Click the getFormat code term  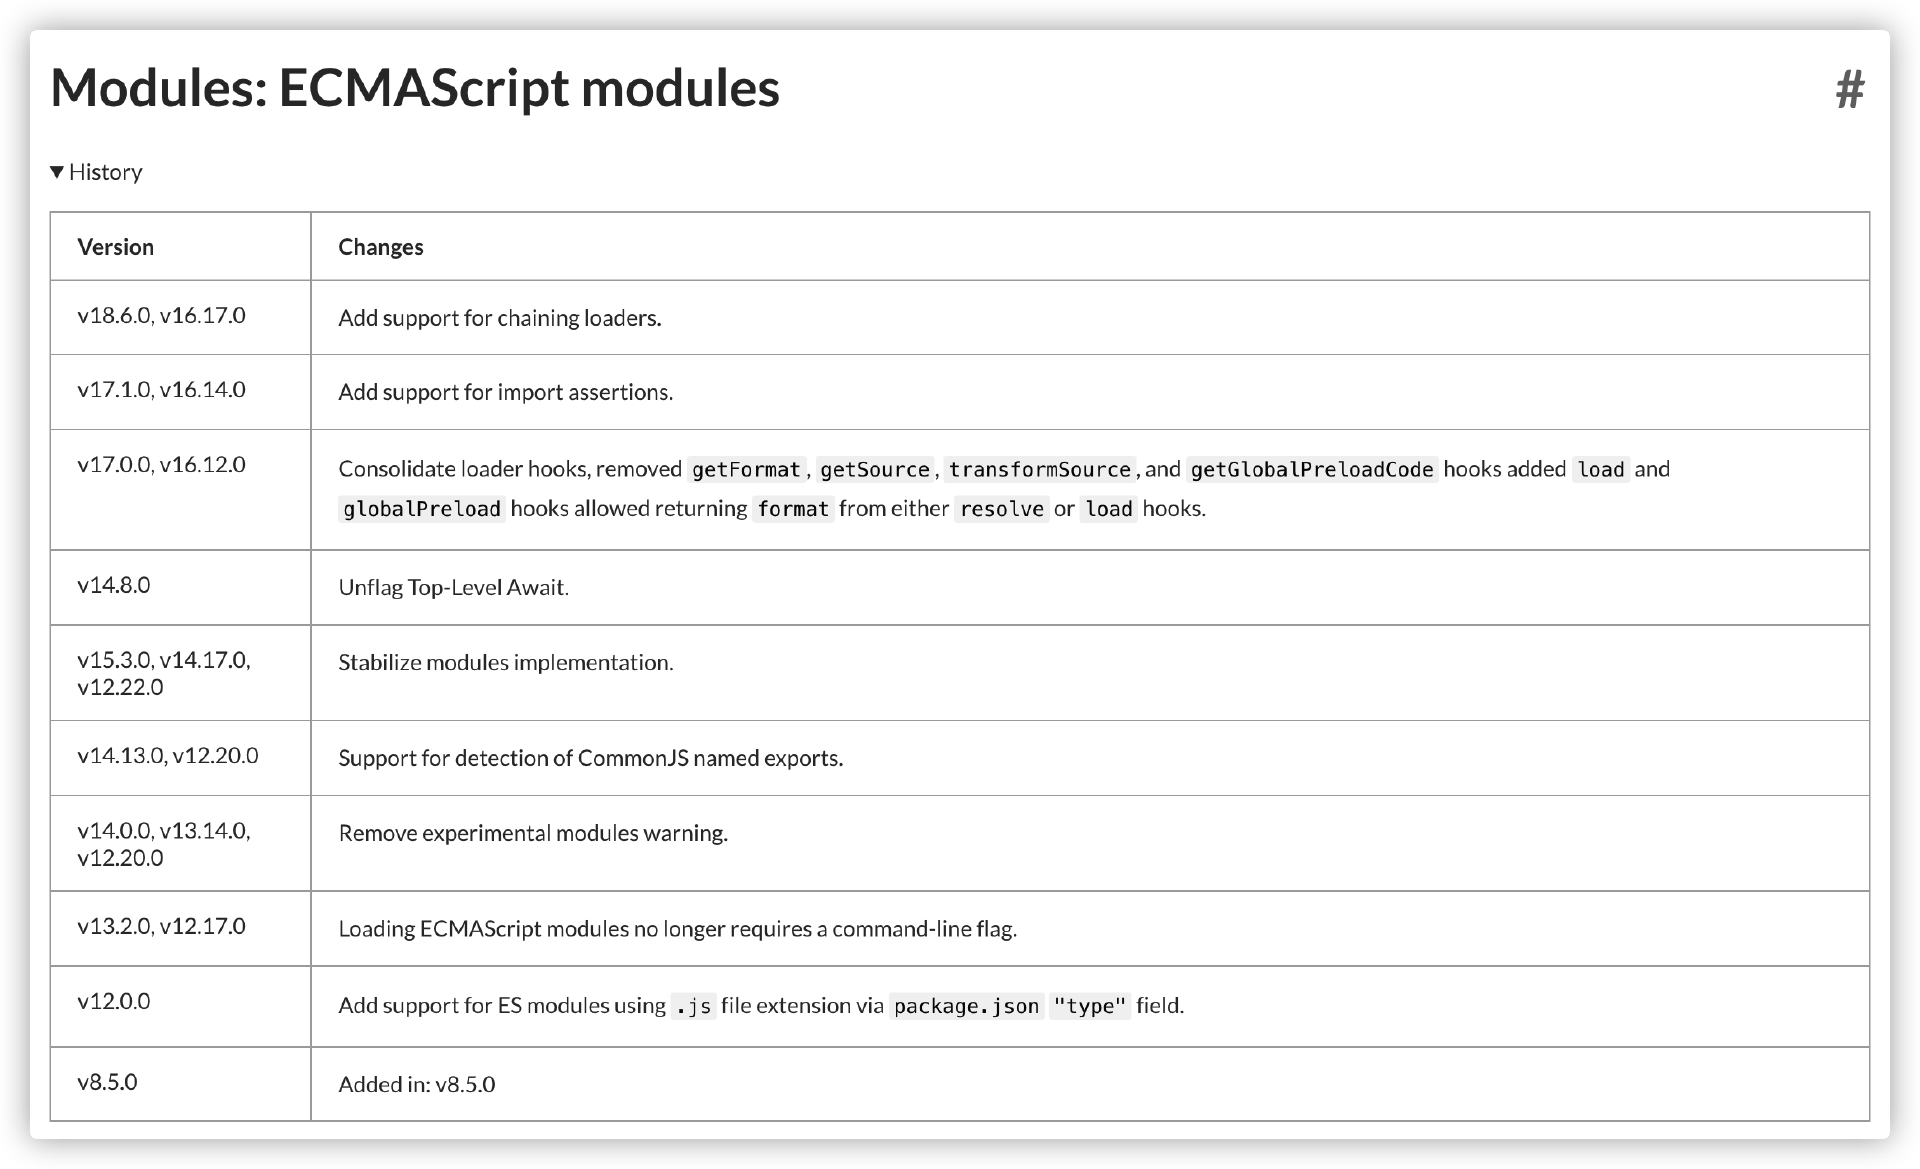tap(746, 470)
